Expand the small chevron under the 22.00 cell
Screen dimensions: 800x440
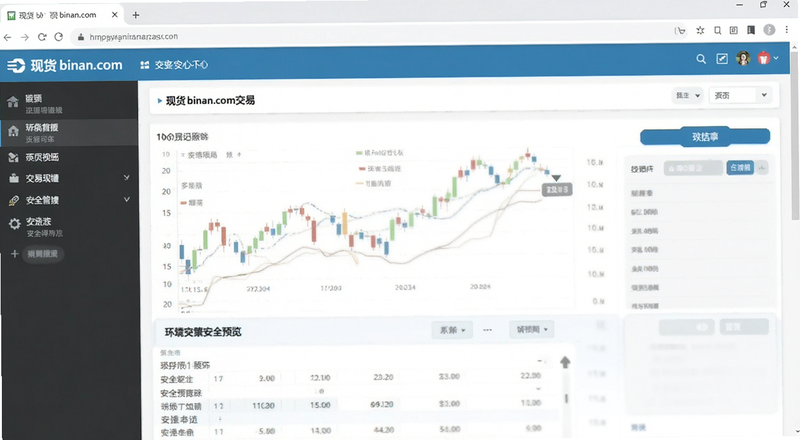[x=538, y=389]
